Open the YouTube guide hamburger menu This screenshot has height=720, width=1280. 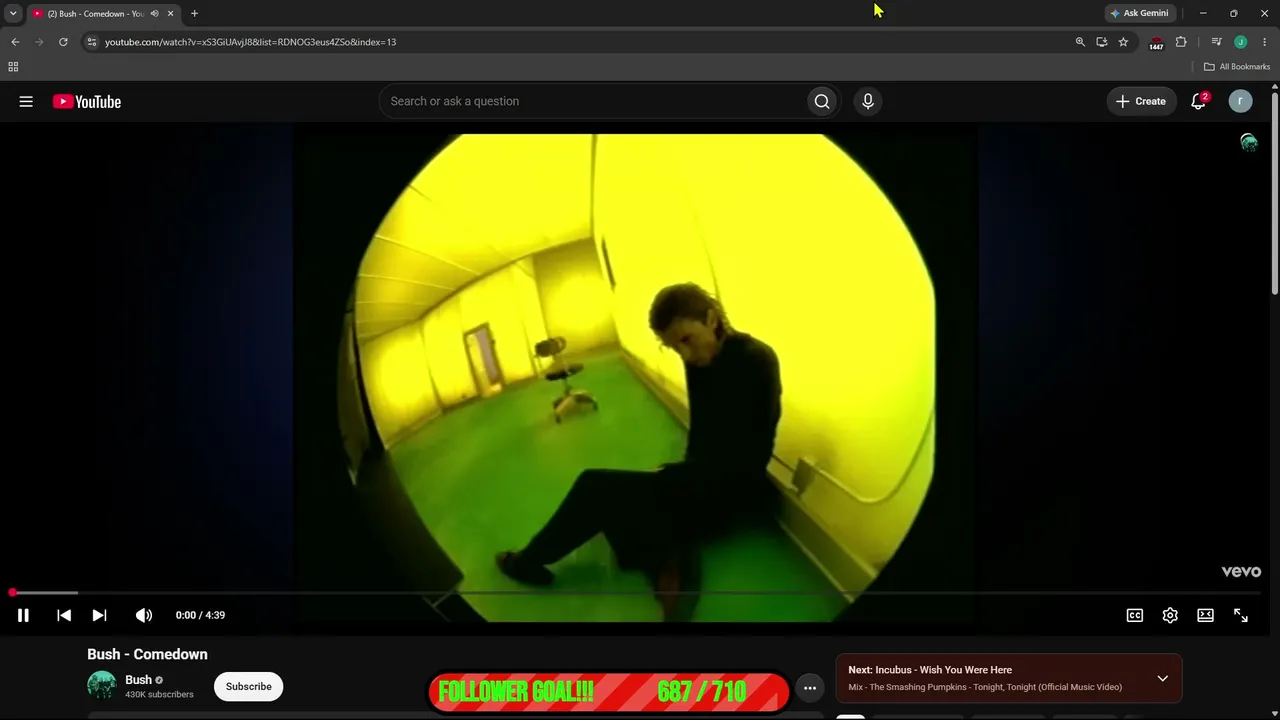click(26, 101)
